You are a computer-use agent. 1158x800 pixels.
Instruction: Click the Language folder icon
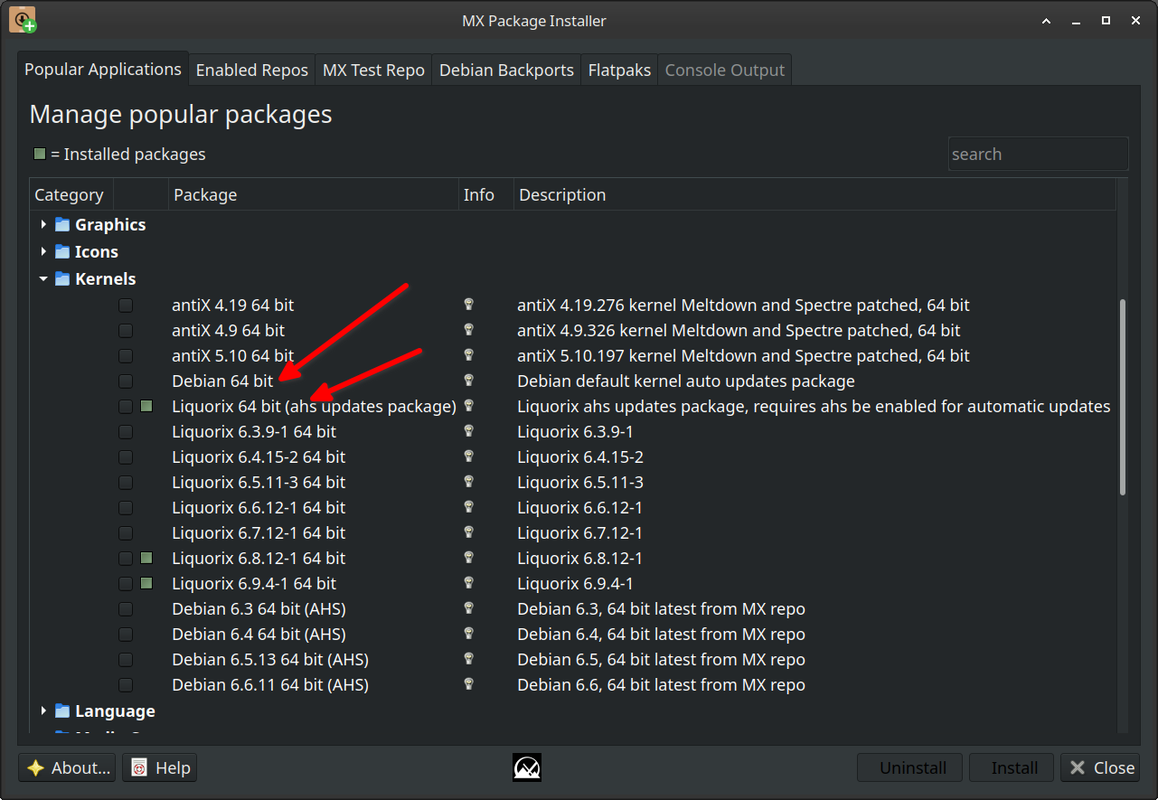(63, 711)
